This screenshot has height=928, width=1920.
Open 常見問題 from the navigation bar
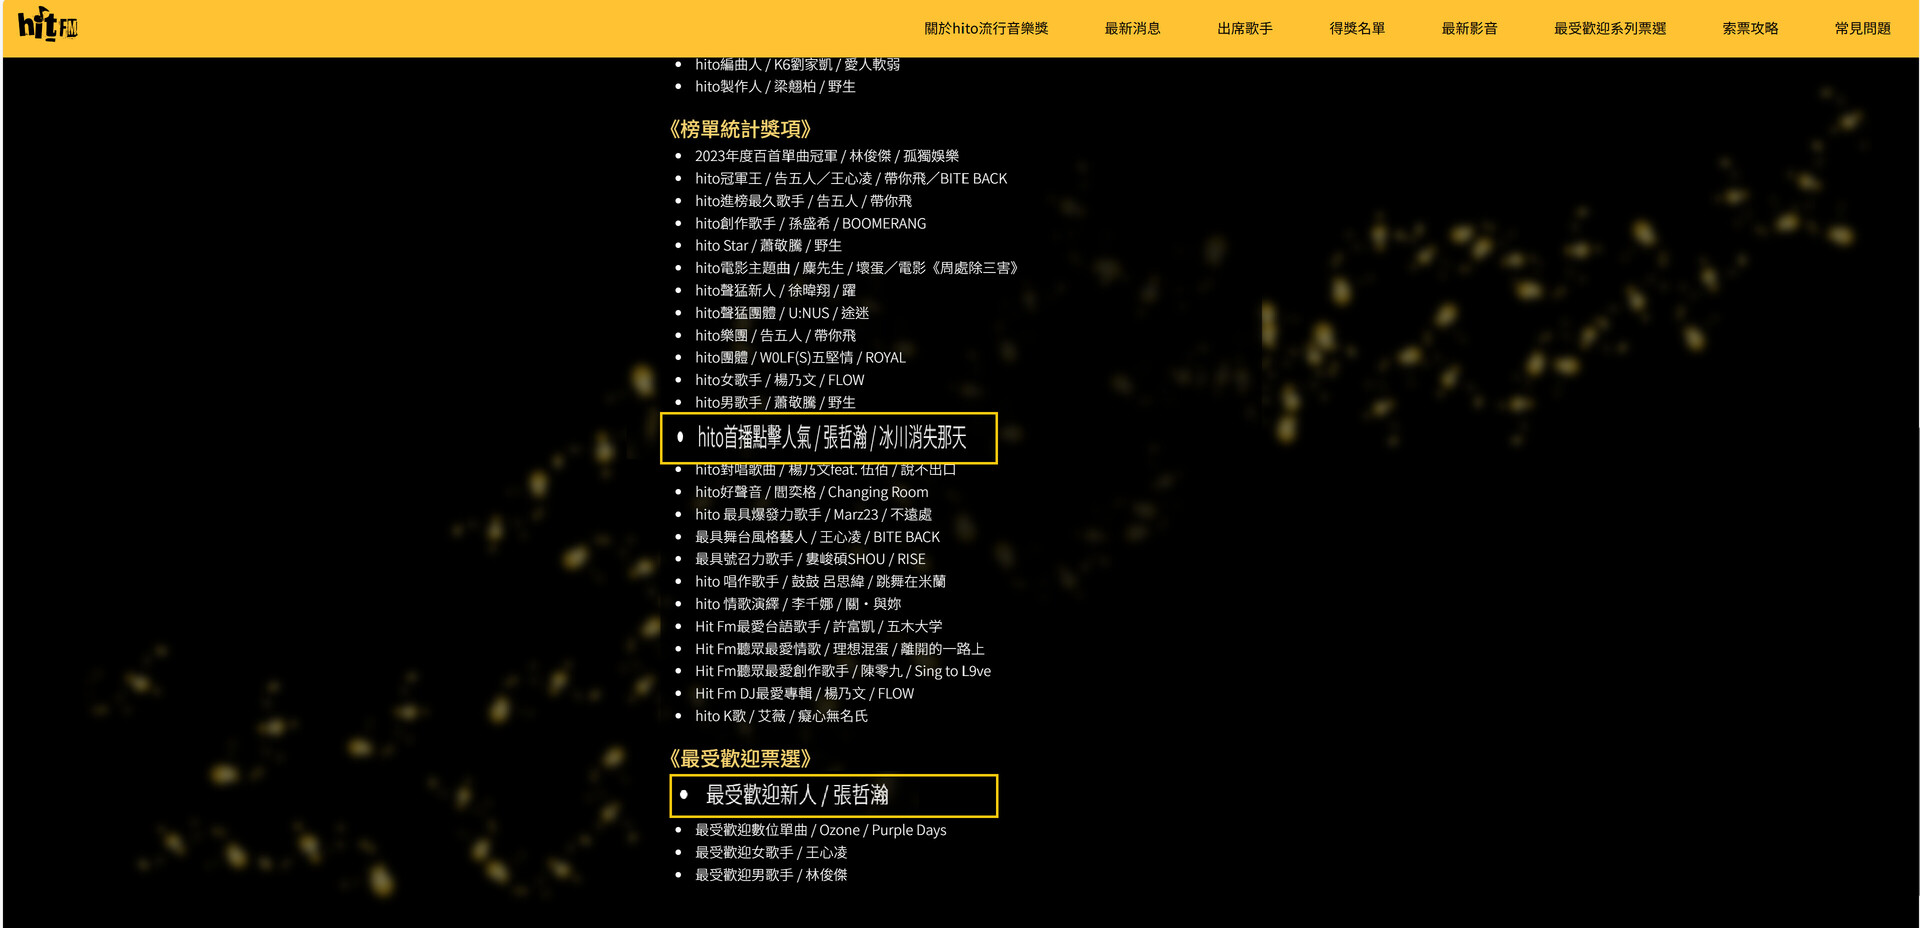click(1862, 28)
